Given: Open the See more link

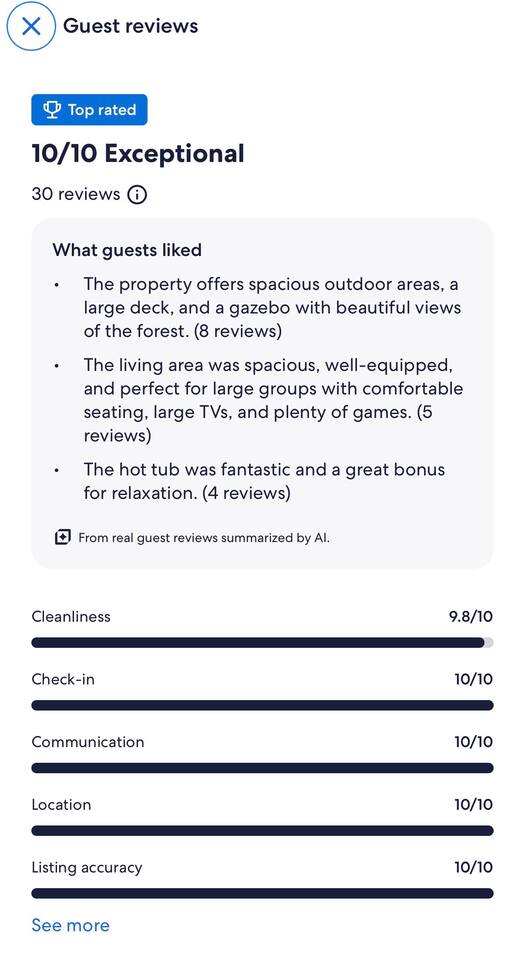Looking at the screenshot, I should click(x=70, y=925).
